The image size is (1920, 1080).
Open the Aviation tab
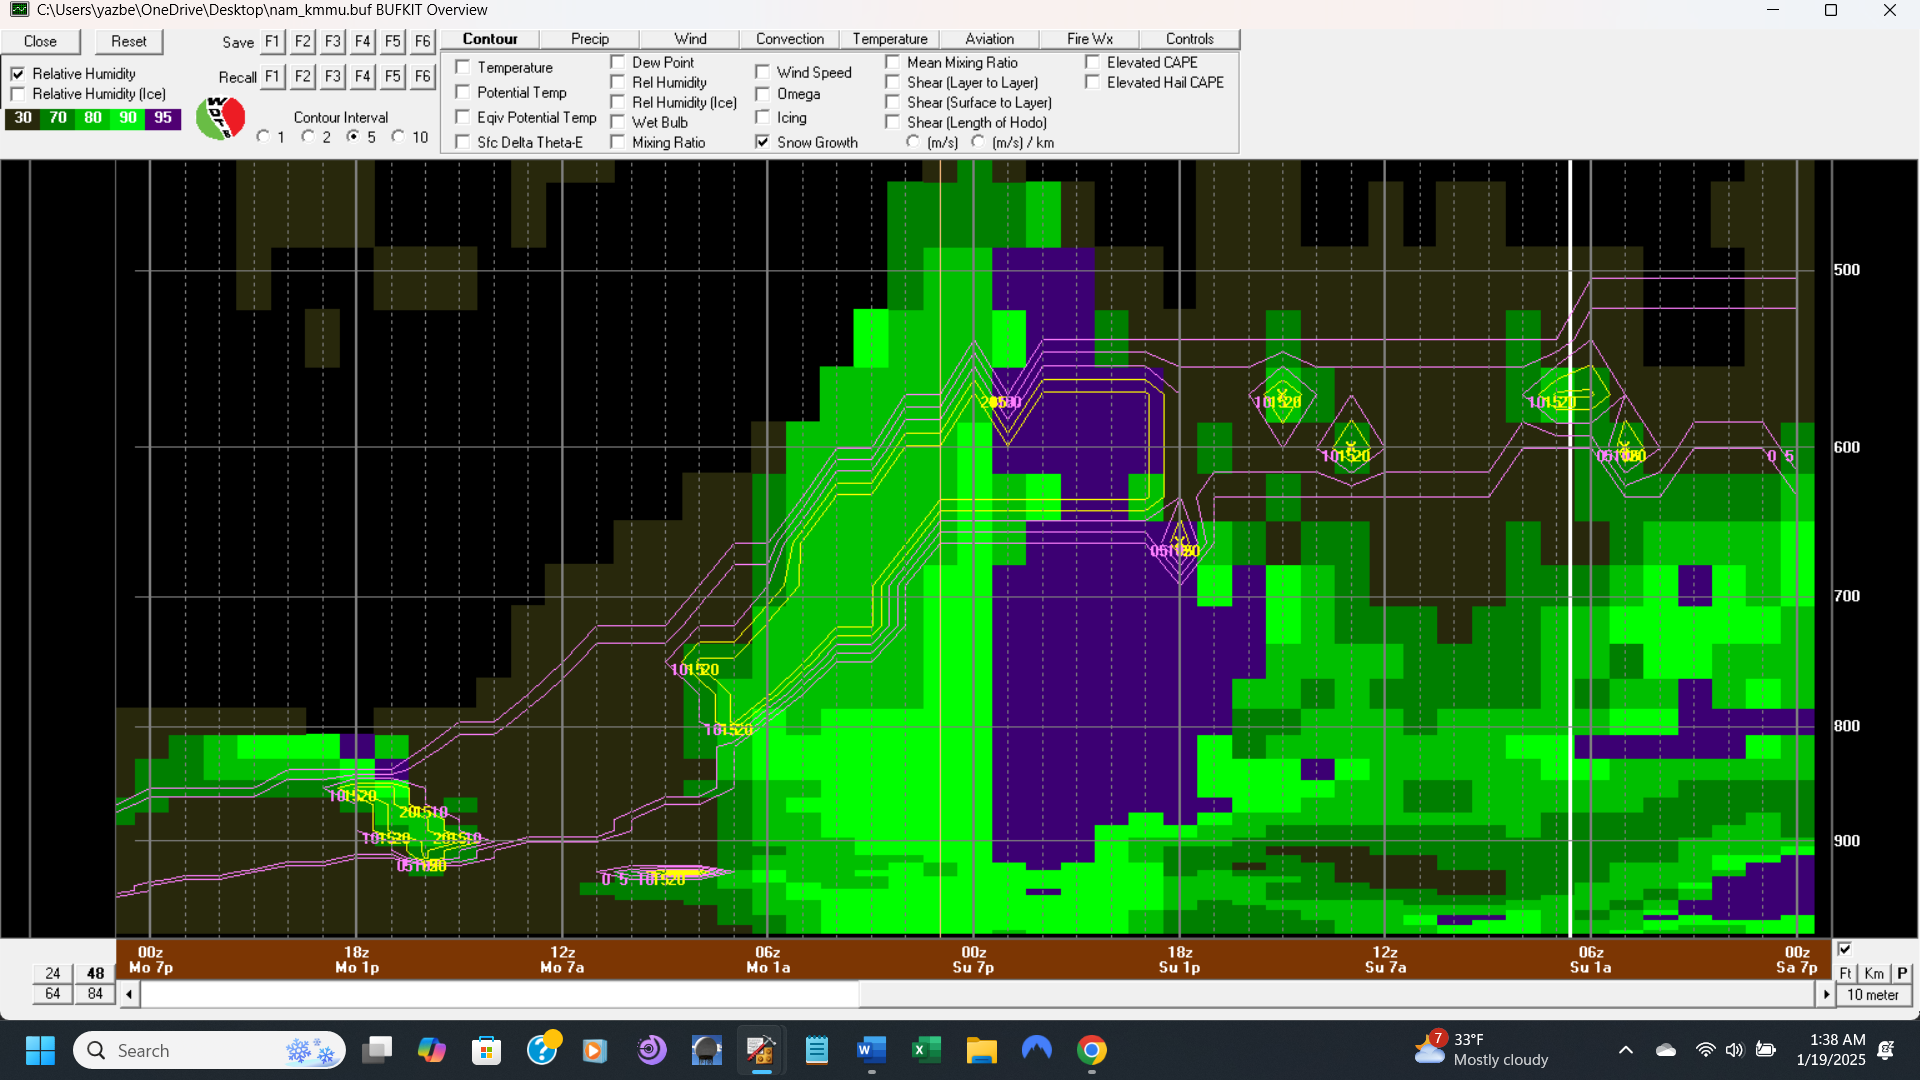click(990, 39)
